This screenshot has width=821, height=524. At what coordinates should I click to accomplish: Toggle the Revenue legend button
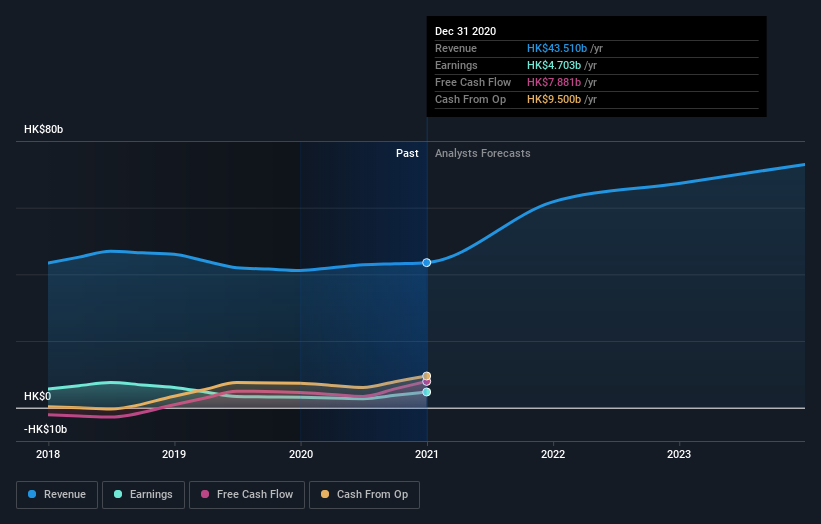(x=57, y=495)
